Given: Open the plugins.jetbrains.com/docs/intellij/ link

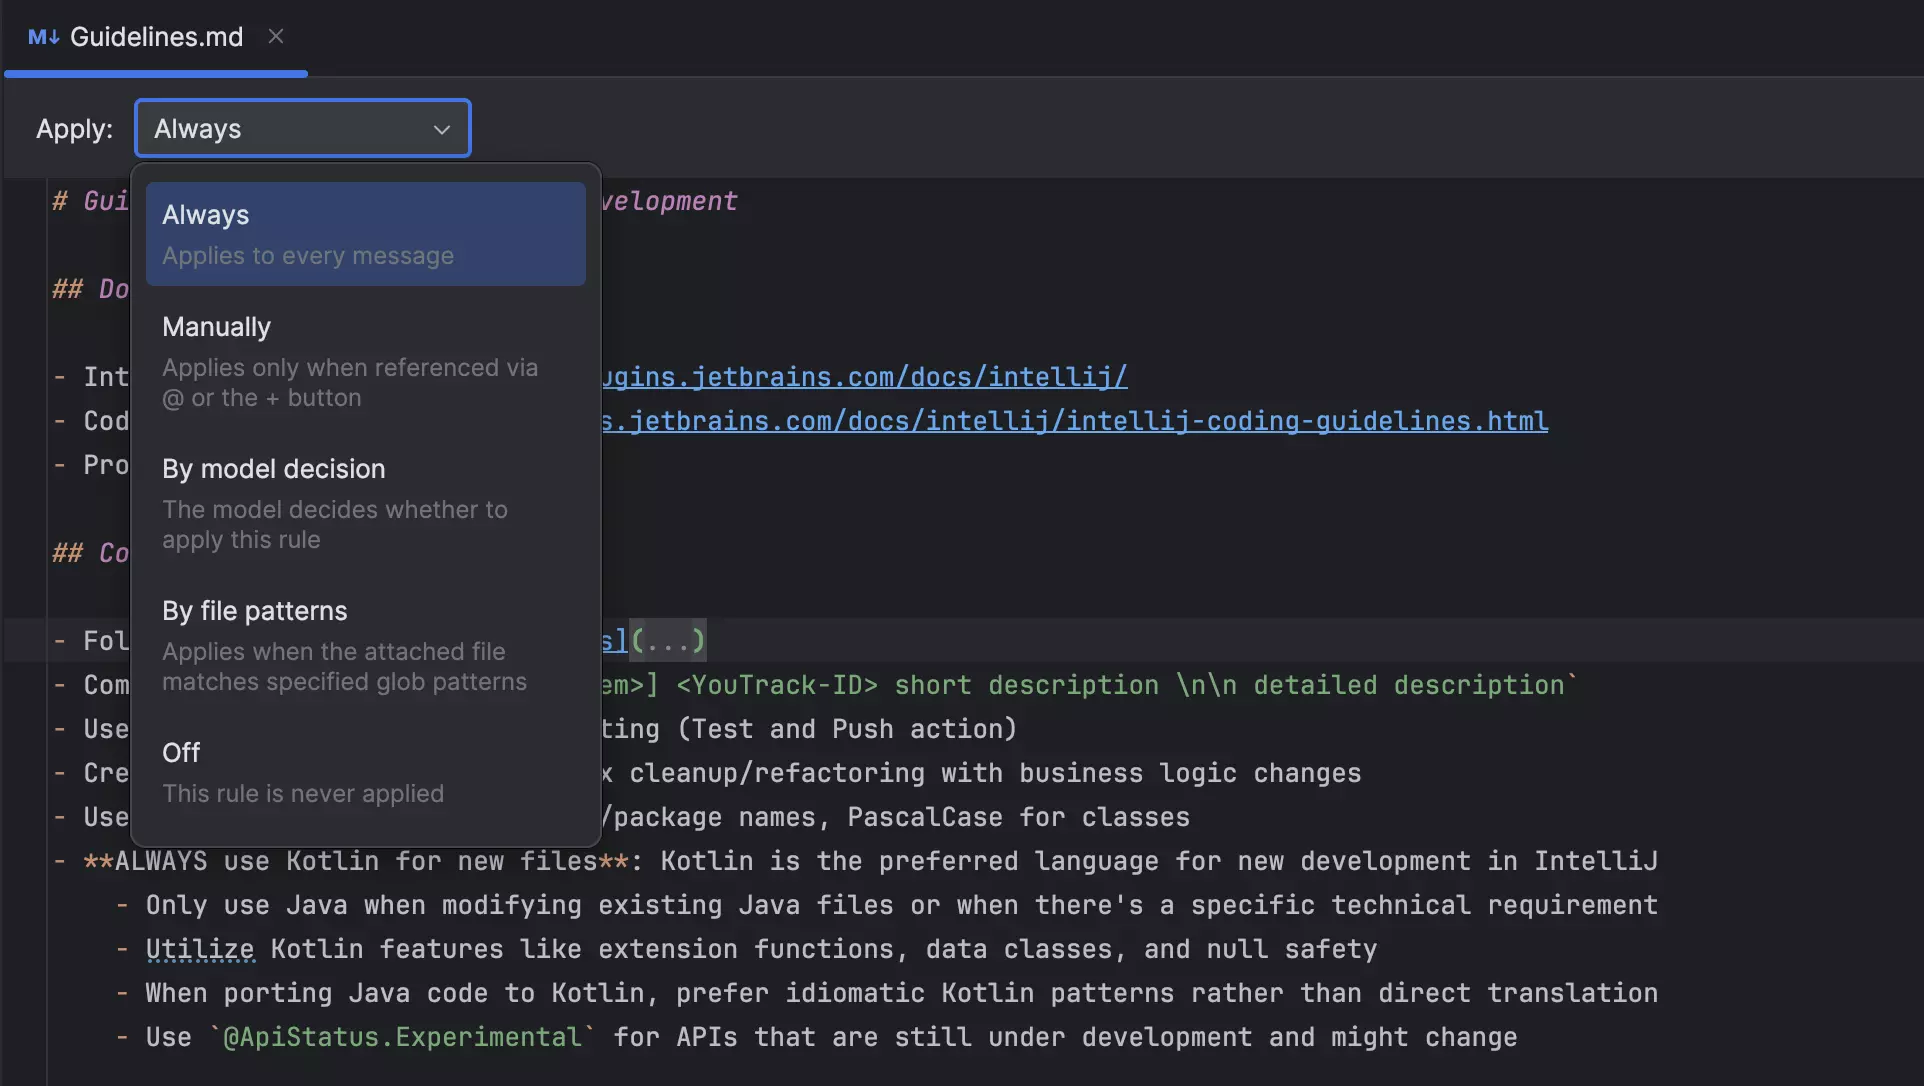Looking at the screenshot, I should (x=864, y=377).
